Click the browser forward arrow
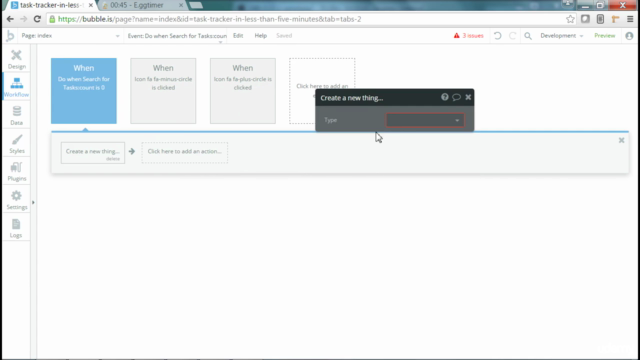This screenshot has height=360, width=640. 24,19
